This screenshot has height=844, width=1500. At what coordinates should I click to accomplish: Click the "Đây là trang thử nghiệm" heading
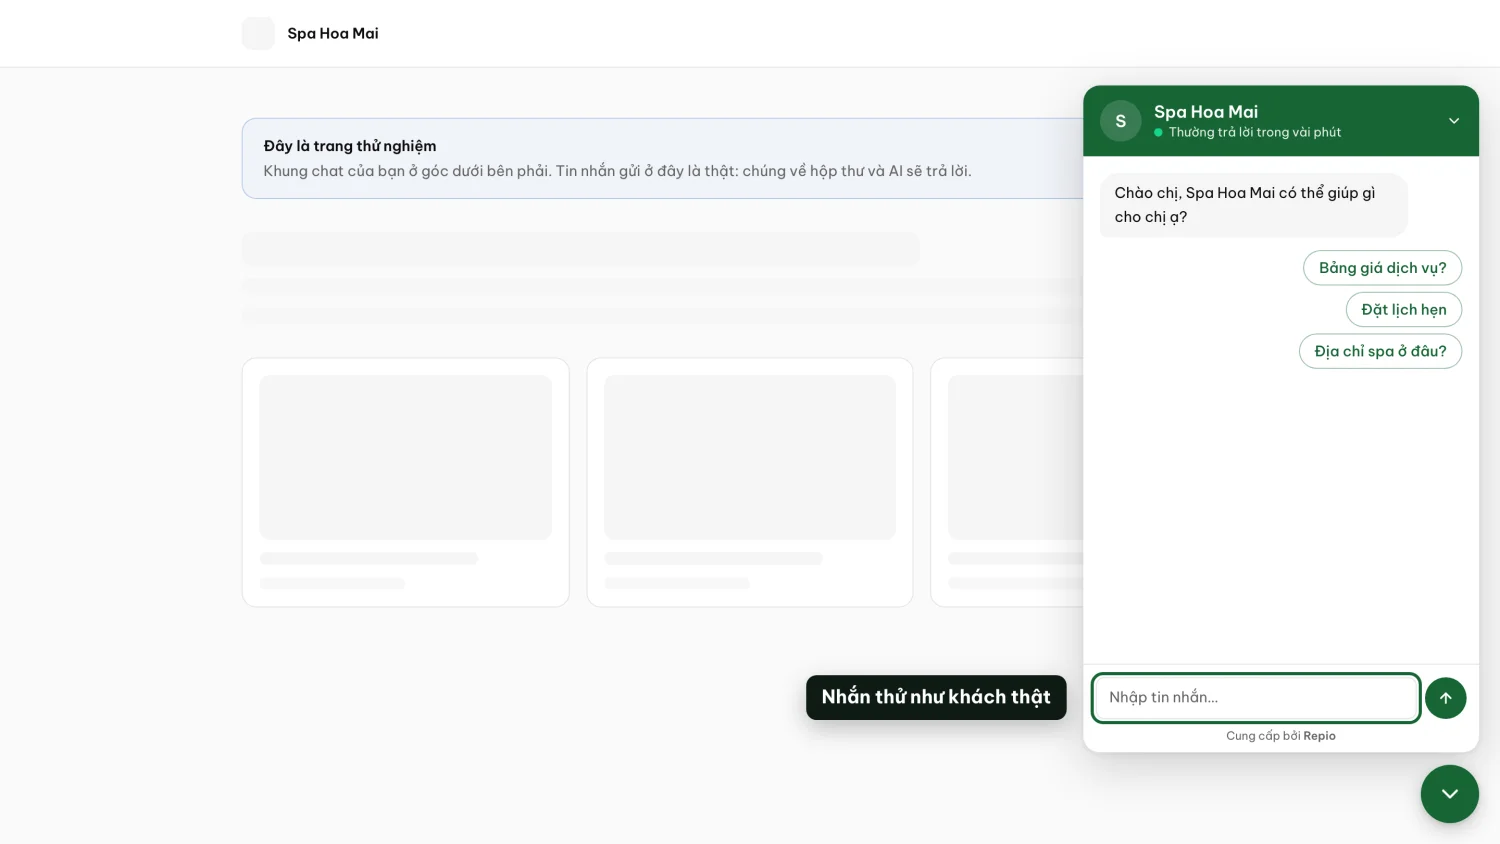pos(350,146)
